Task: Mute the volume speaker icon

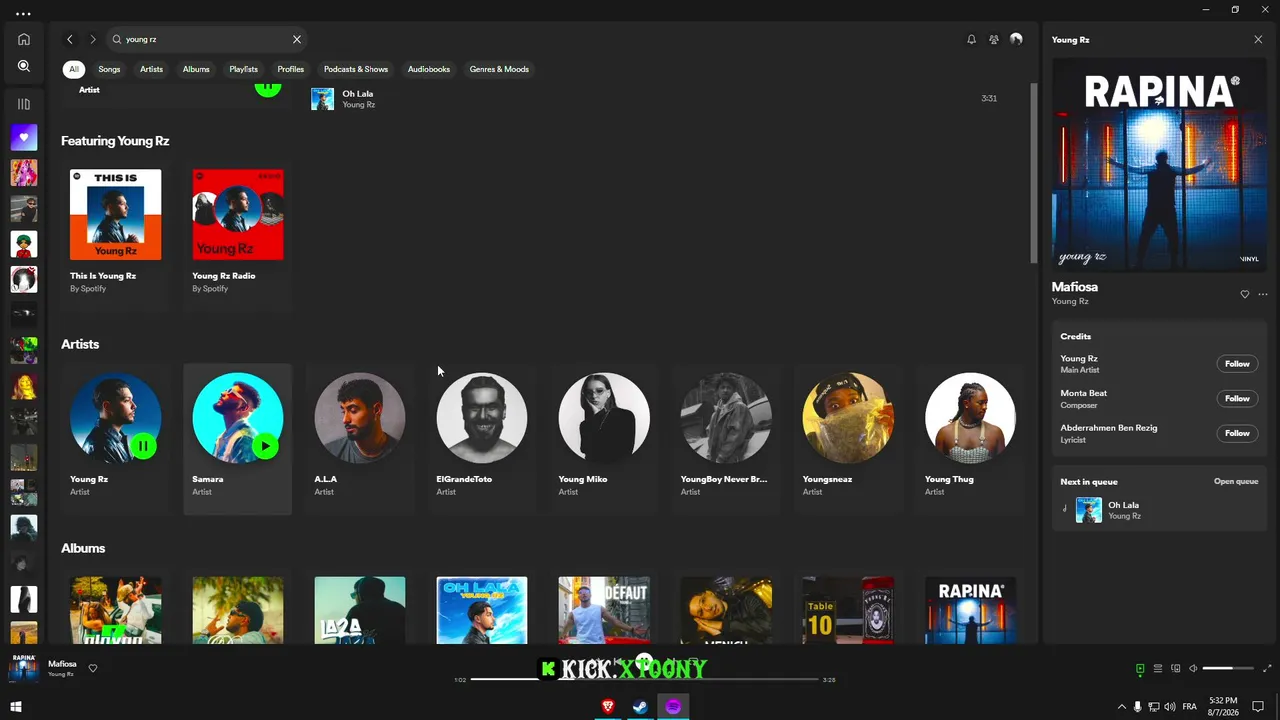Action: [x=1193, y=669]
